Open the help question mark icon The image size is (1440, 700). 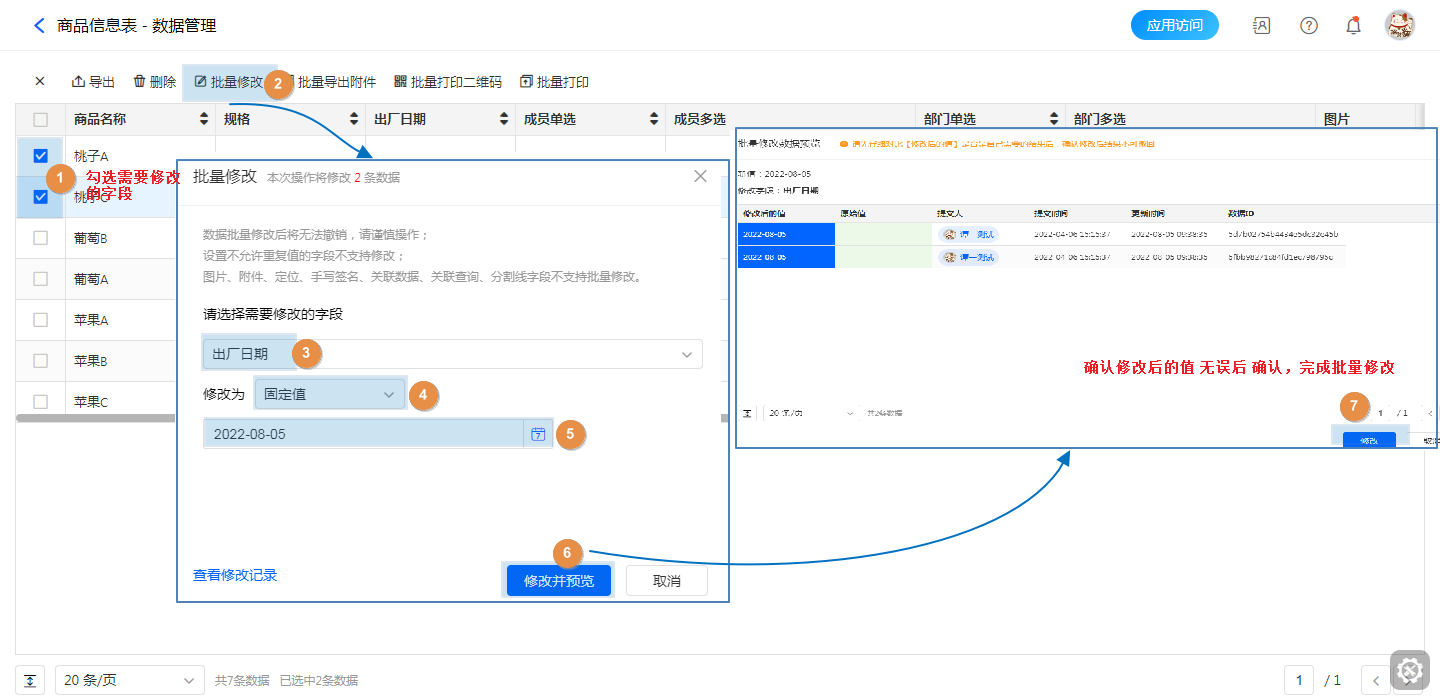point(1308,26)
